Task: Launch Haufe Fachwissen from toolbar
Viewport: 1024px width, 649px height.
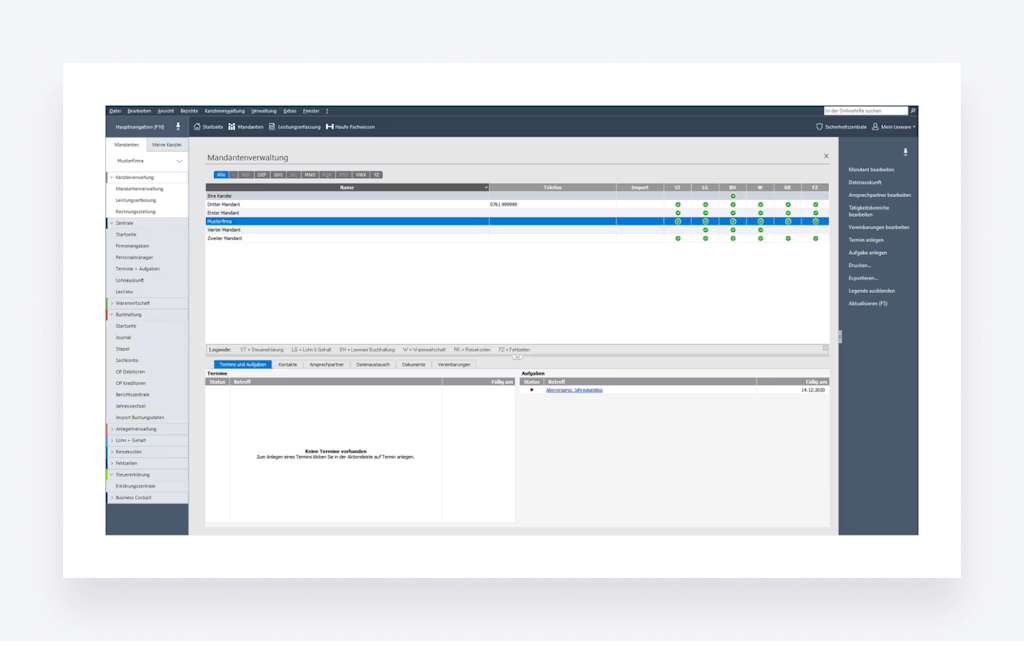Action: point(350,127)
